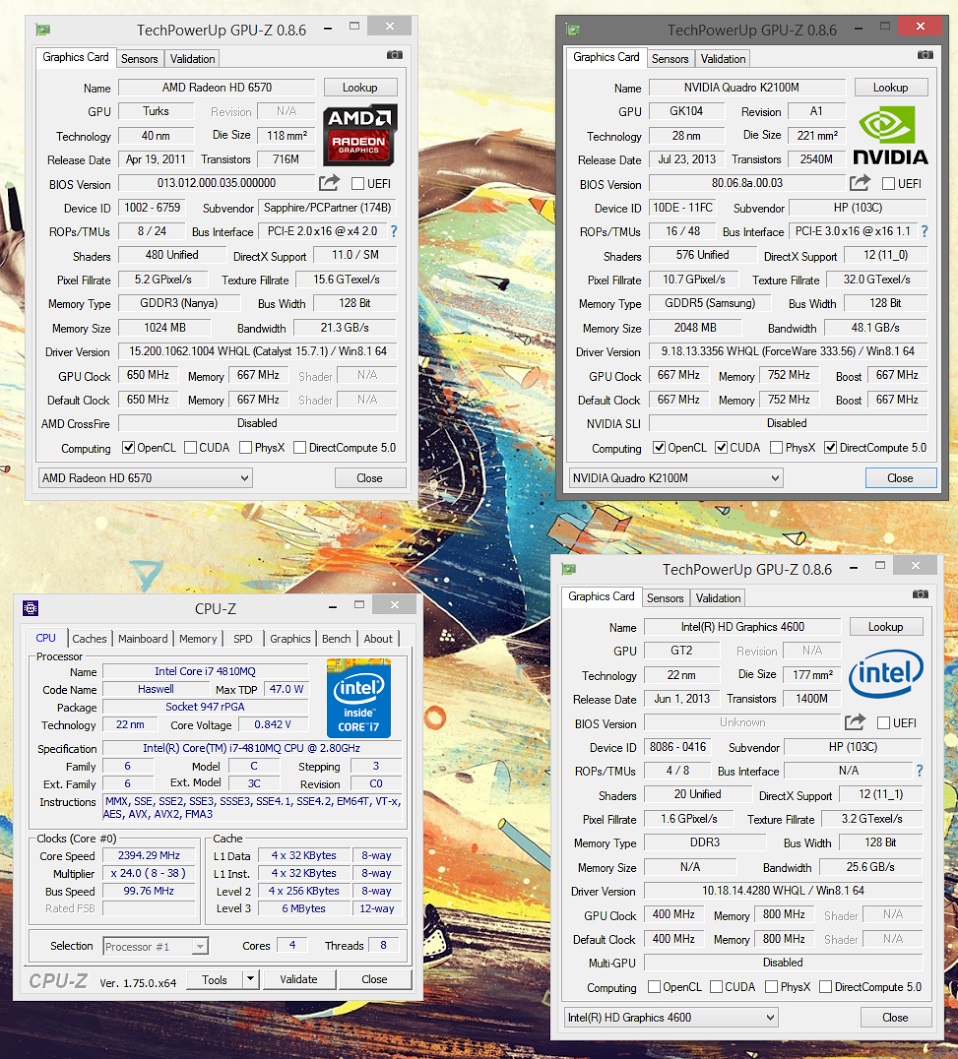The width and height of the screenshot is (958, 1059).
Task: Click the Close button in NVIDIA Quadro GPU-Z
Action: tap(900, 478)
